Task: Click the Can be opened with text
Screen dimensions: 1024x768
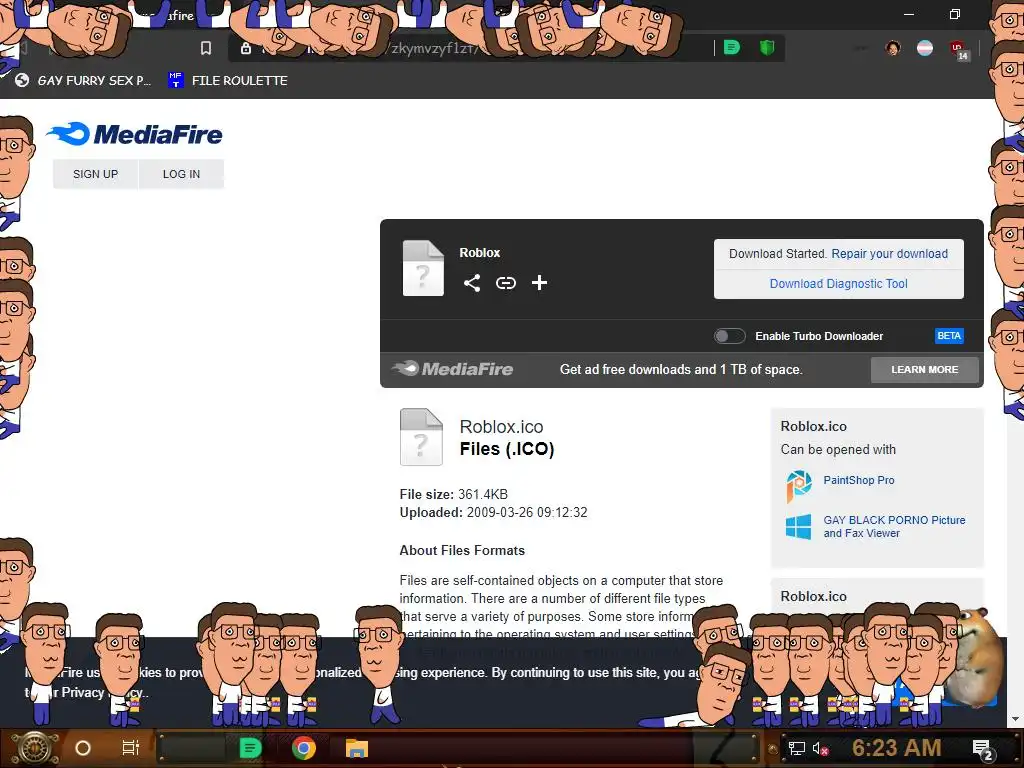Action: click(x=838, y=449)
